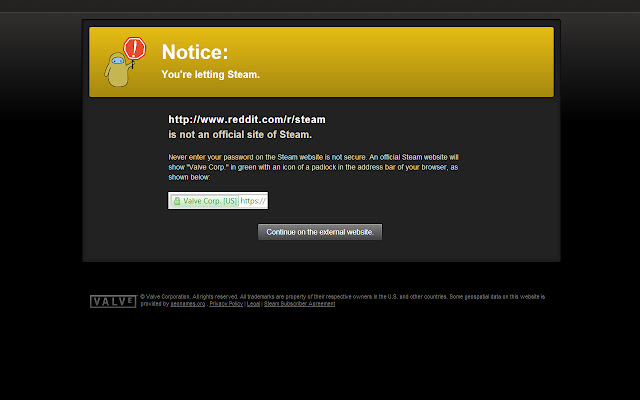
Task: Click the Continue on the external website button
Action: coord(320,232)
